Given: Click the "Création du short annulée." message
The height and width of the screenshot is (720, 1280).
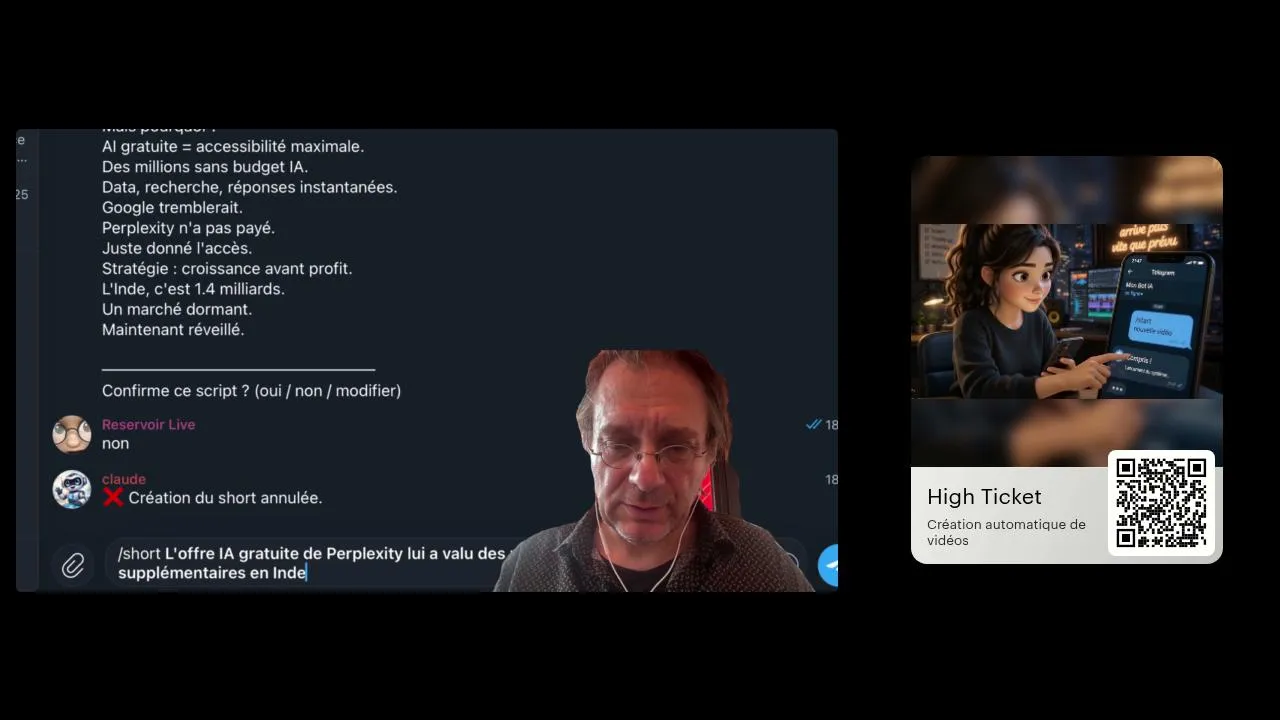Looking at the screenshot, I should coord(225,498).
